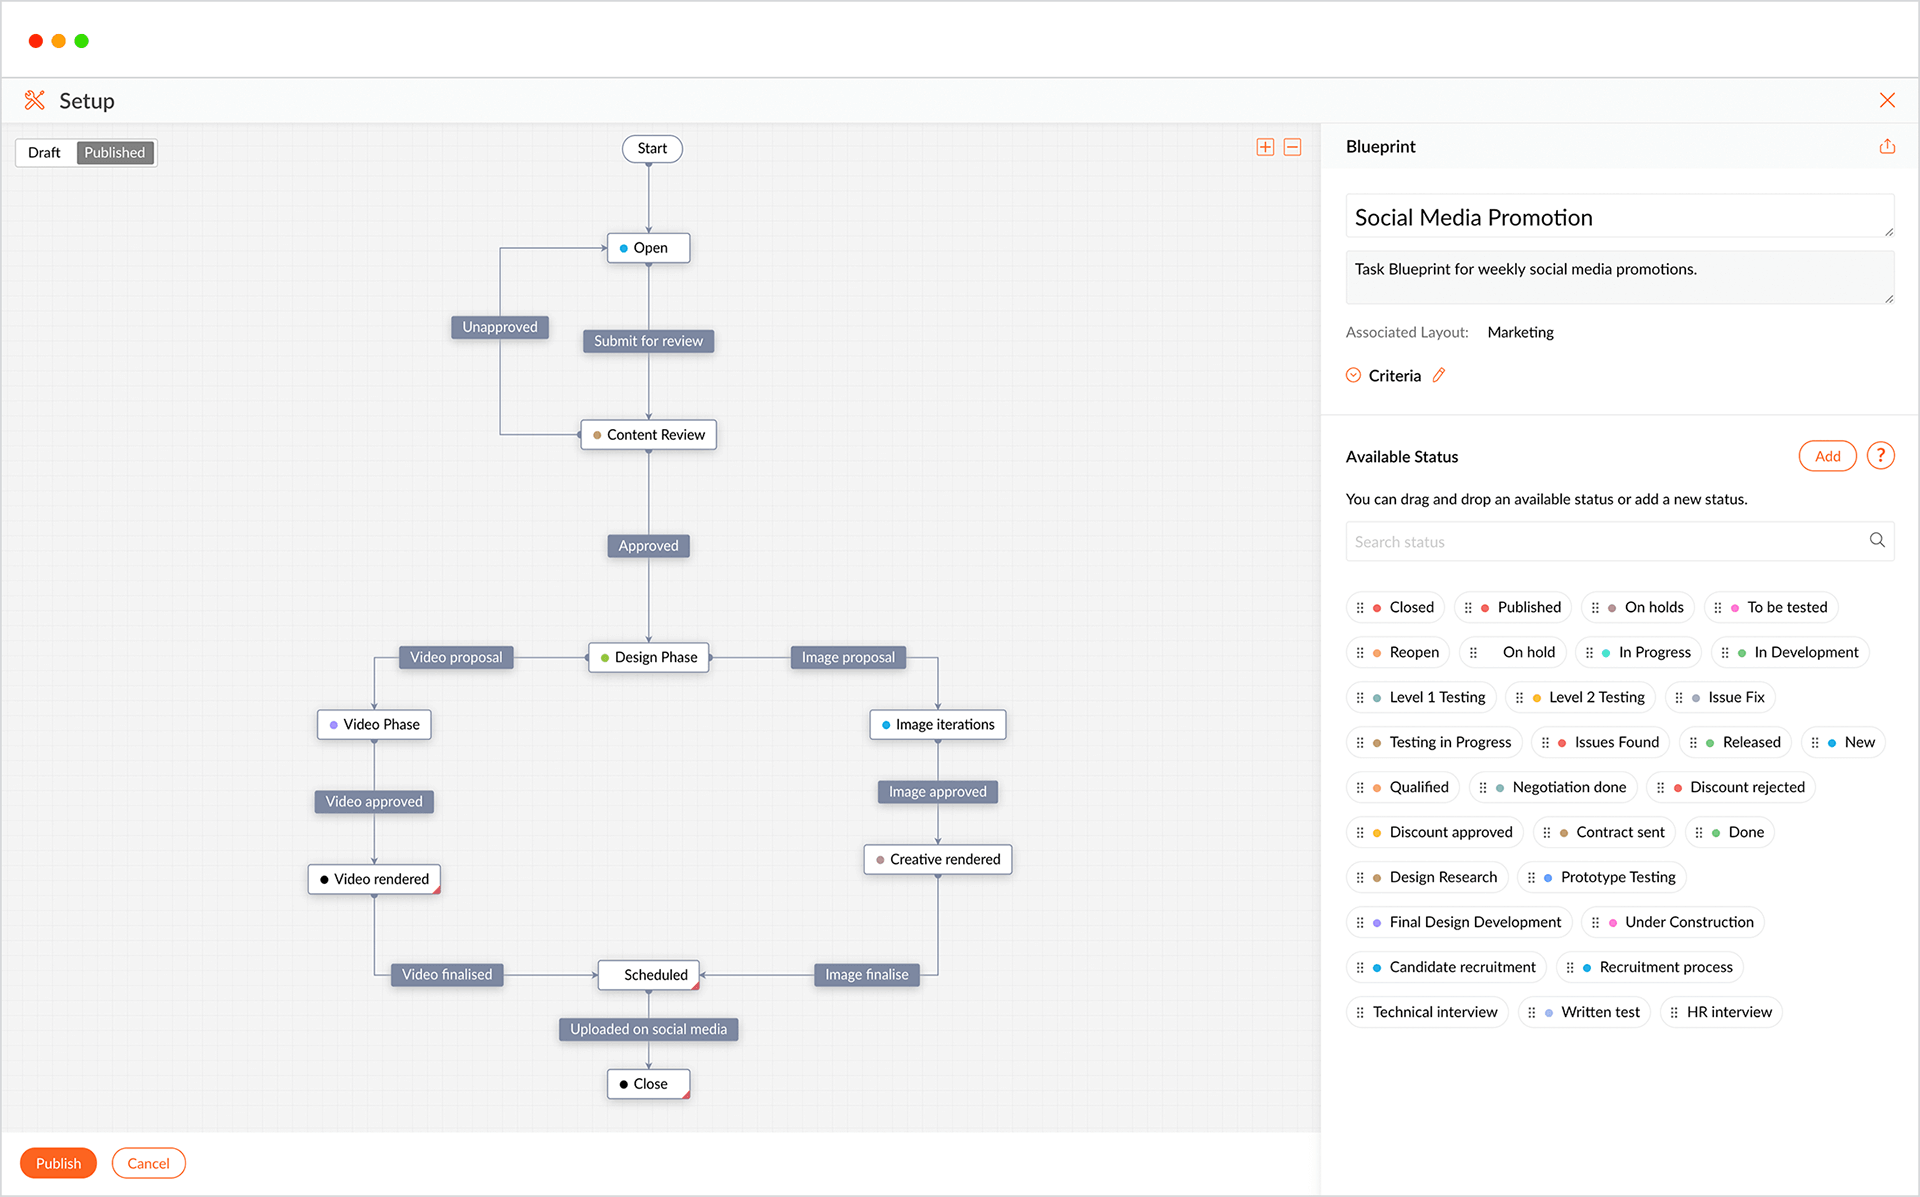1920x1197 pixels.
Task: Click the zoom out minus icon
Action: [1292, 147]
